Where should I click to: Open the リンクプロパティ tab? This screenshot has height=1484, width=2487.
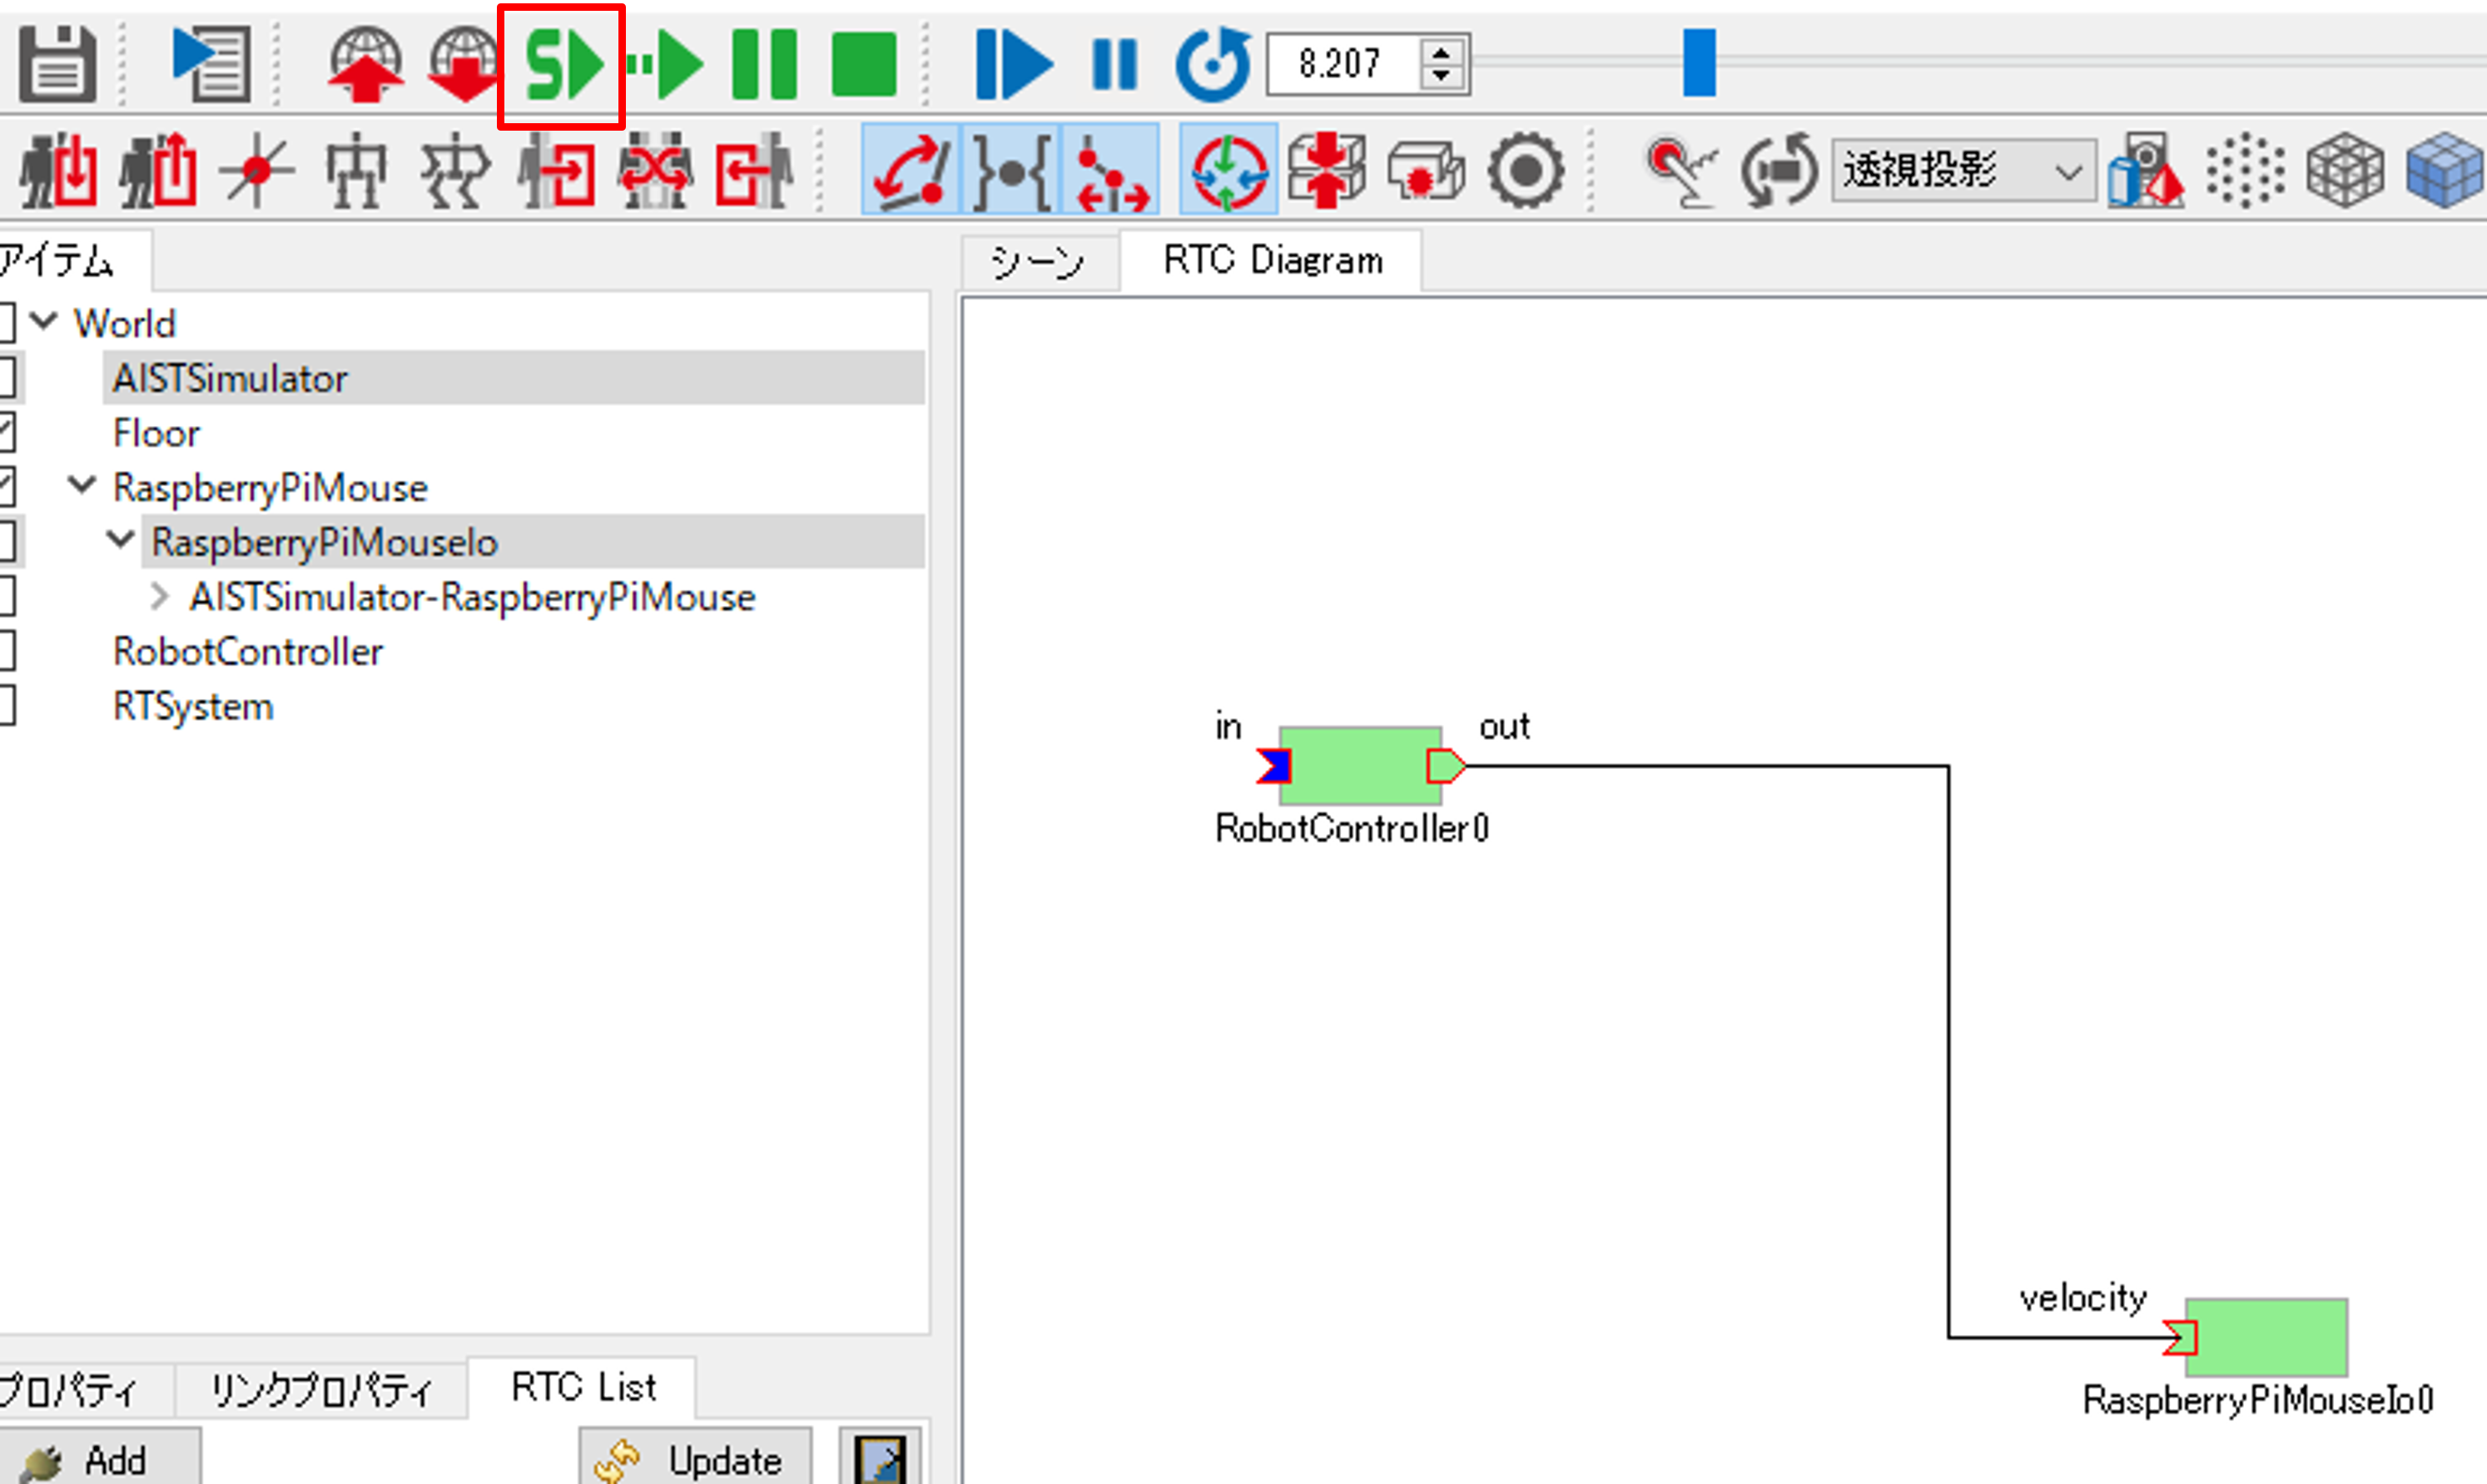tap(321, 1390)
